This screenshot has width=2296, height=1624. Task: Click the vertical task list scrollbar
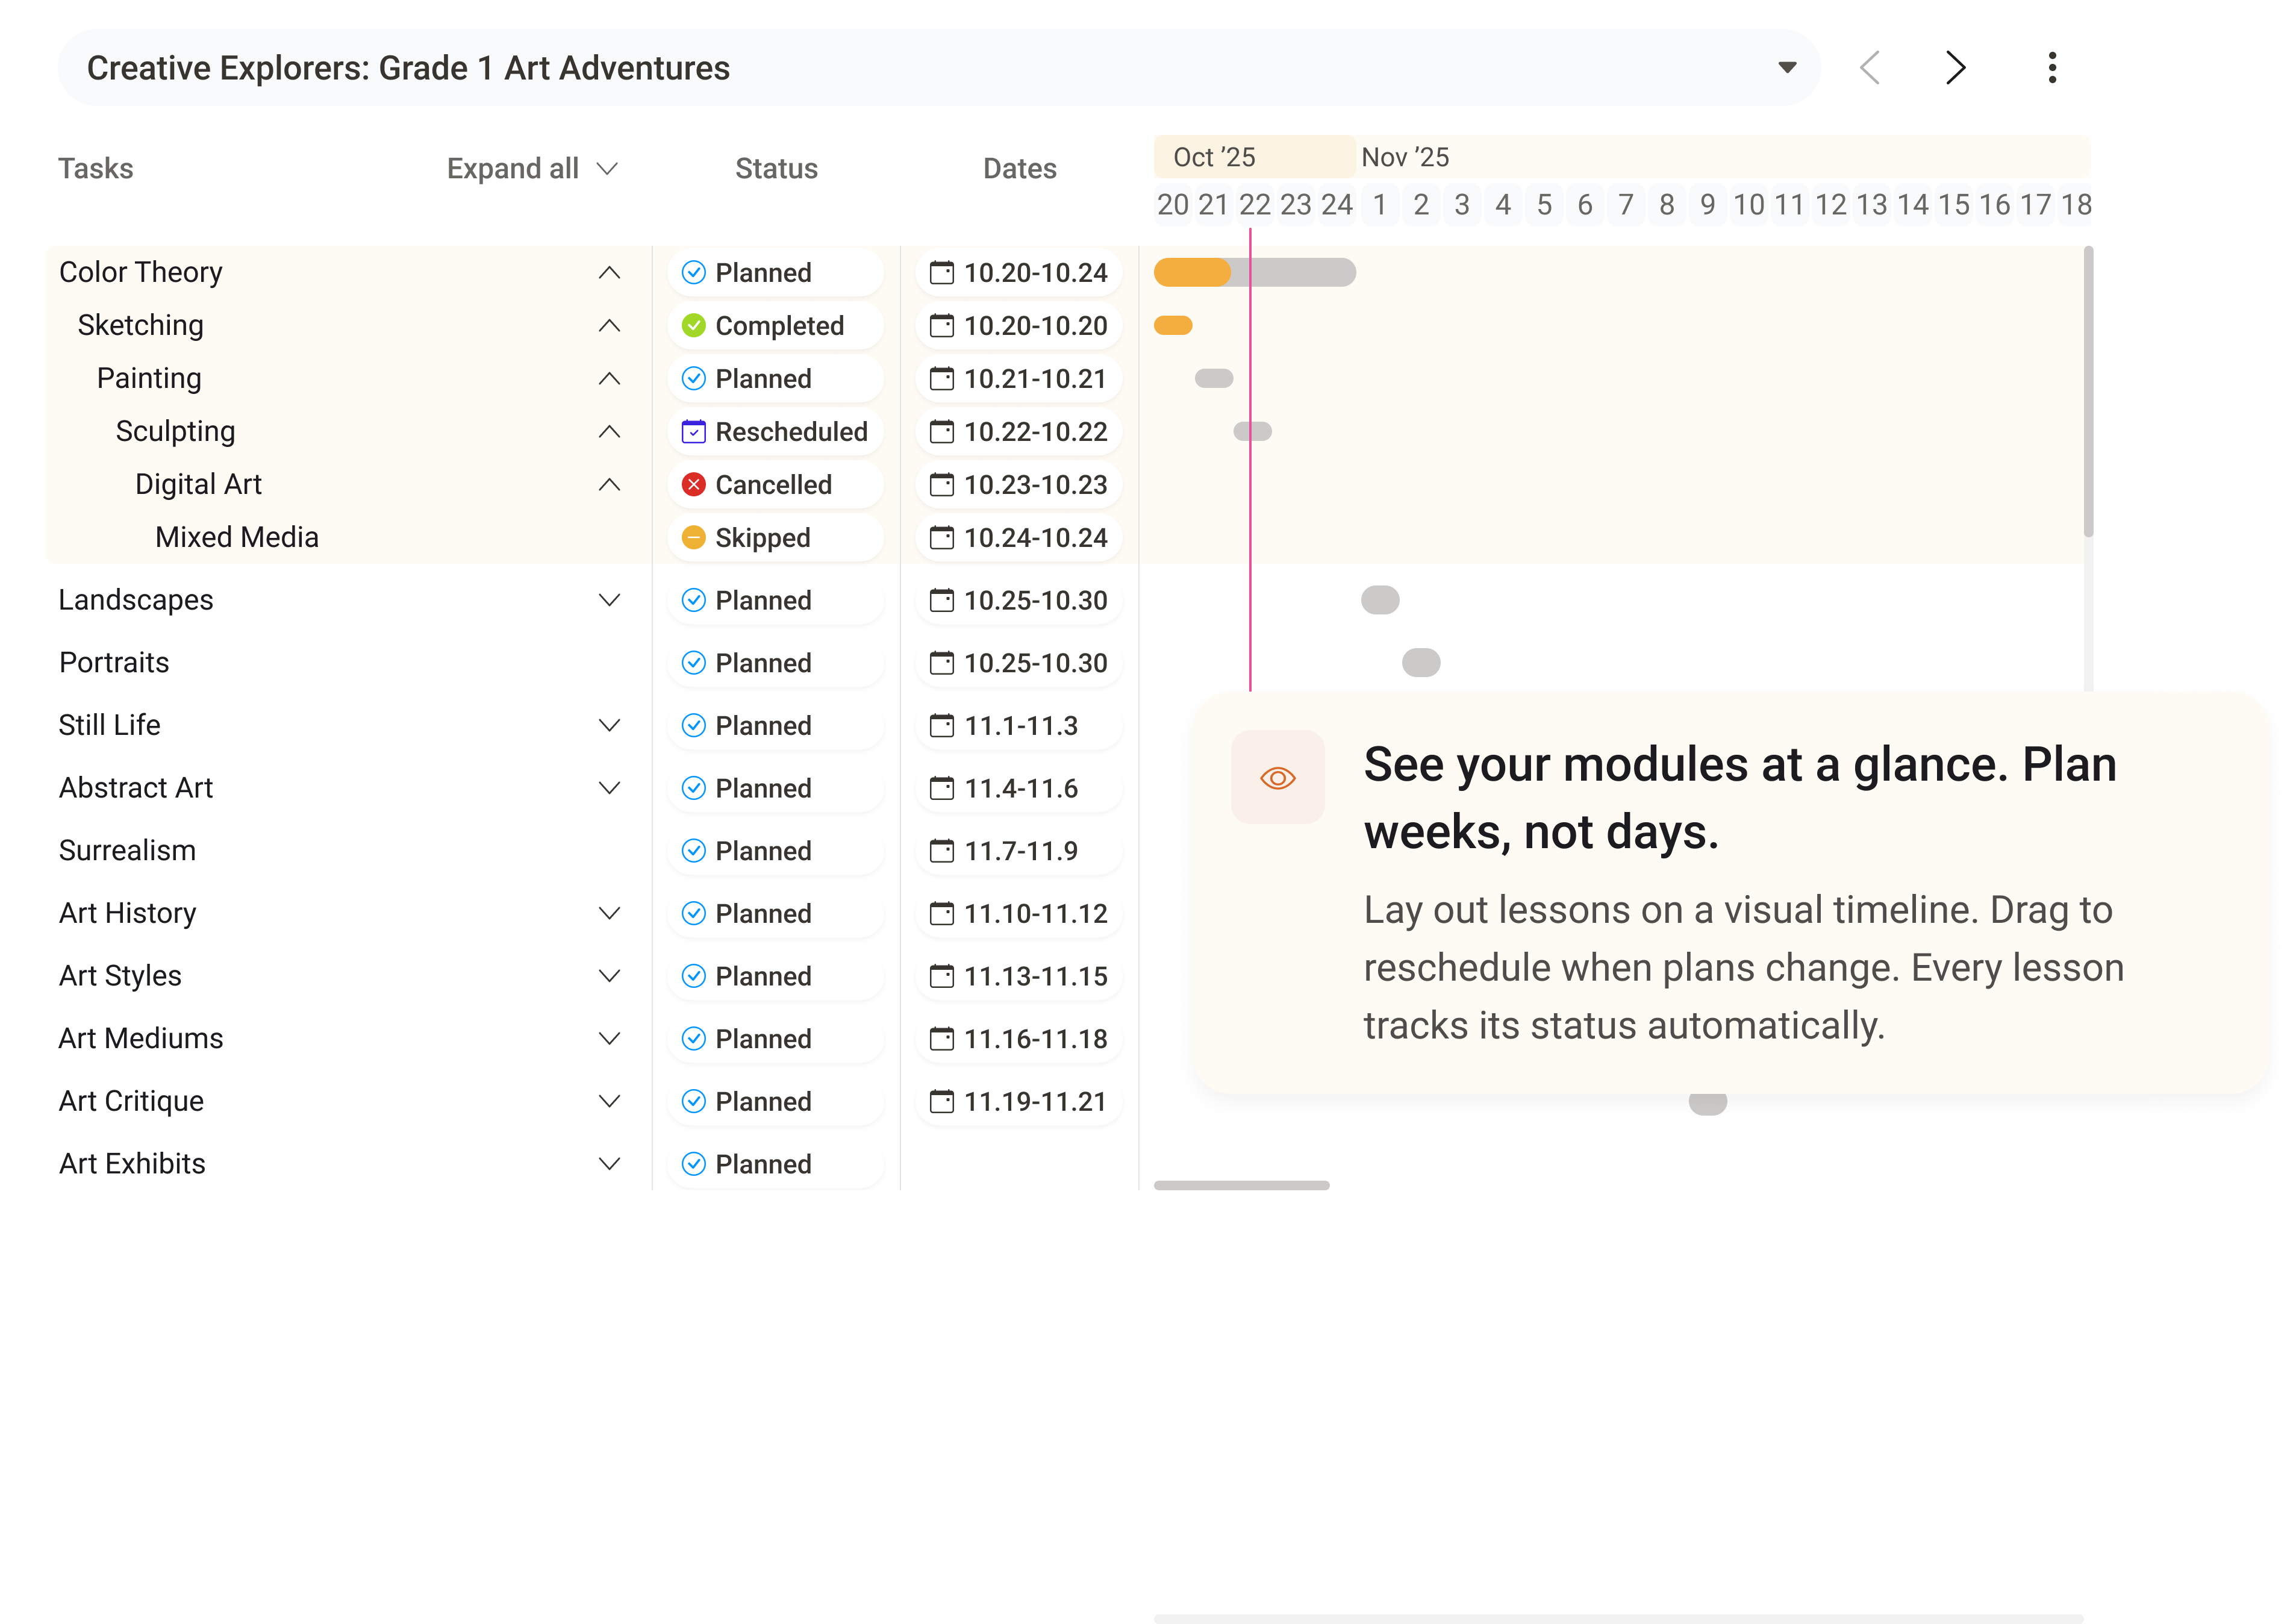point(2088,392)
